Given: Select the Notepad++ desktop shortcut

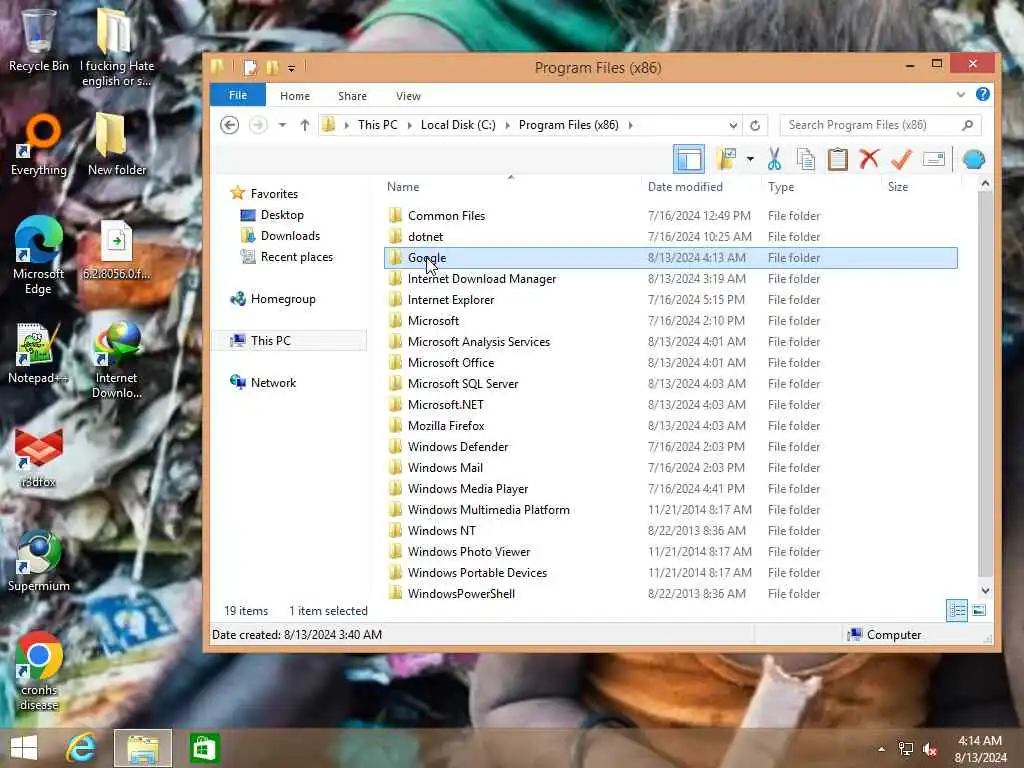Looking at the screenshot, I should [x=38, y=353].
